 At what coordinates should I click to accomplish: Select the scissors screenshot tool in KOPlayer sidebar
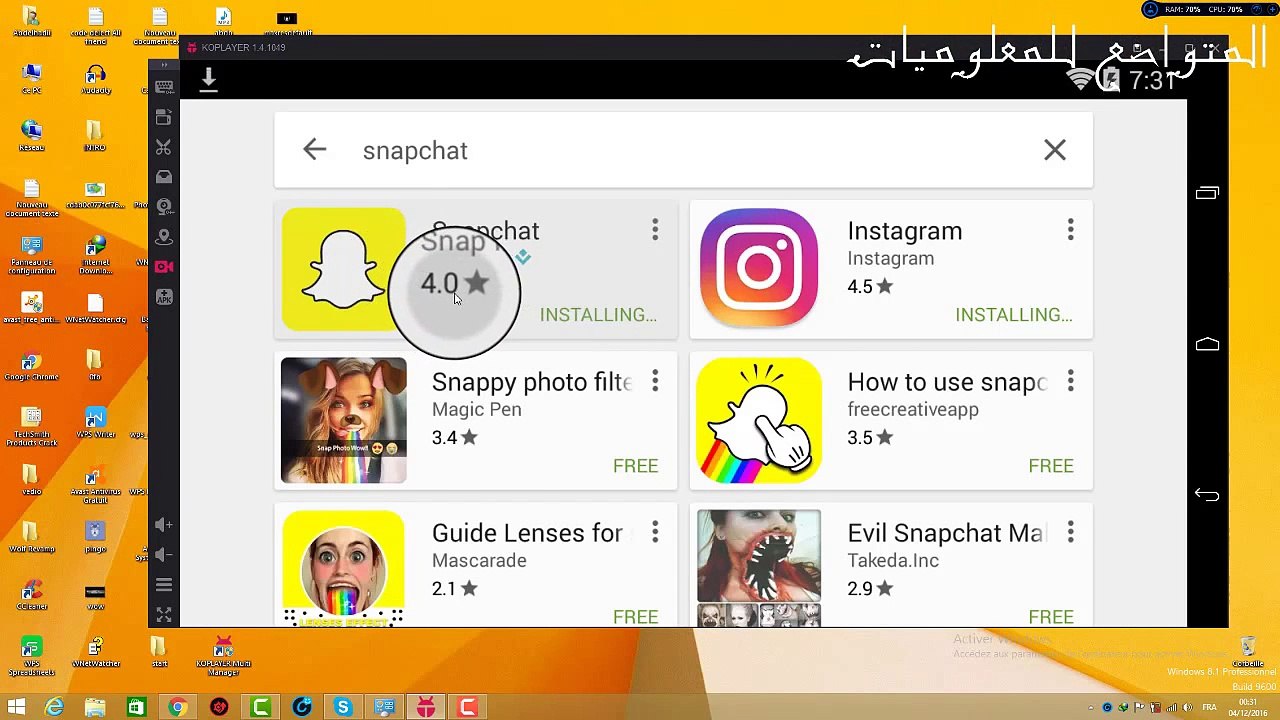coord(164,147)
